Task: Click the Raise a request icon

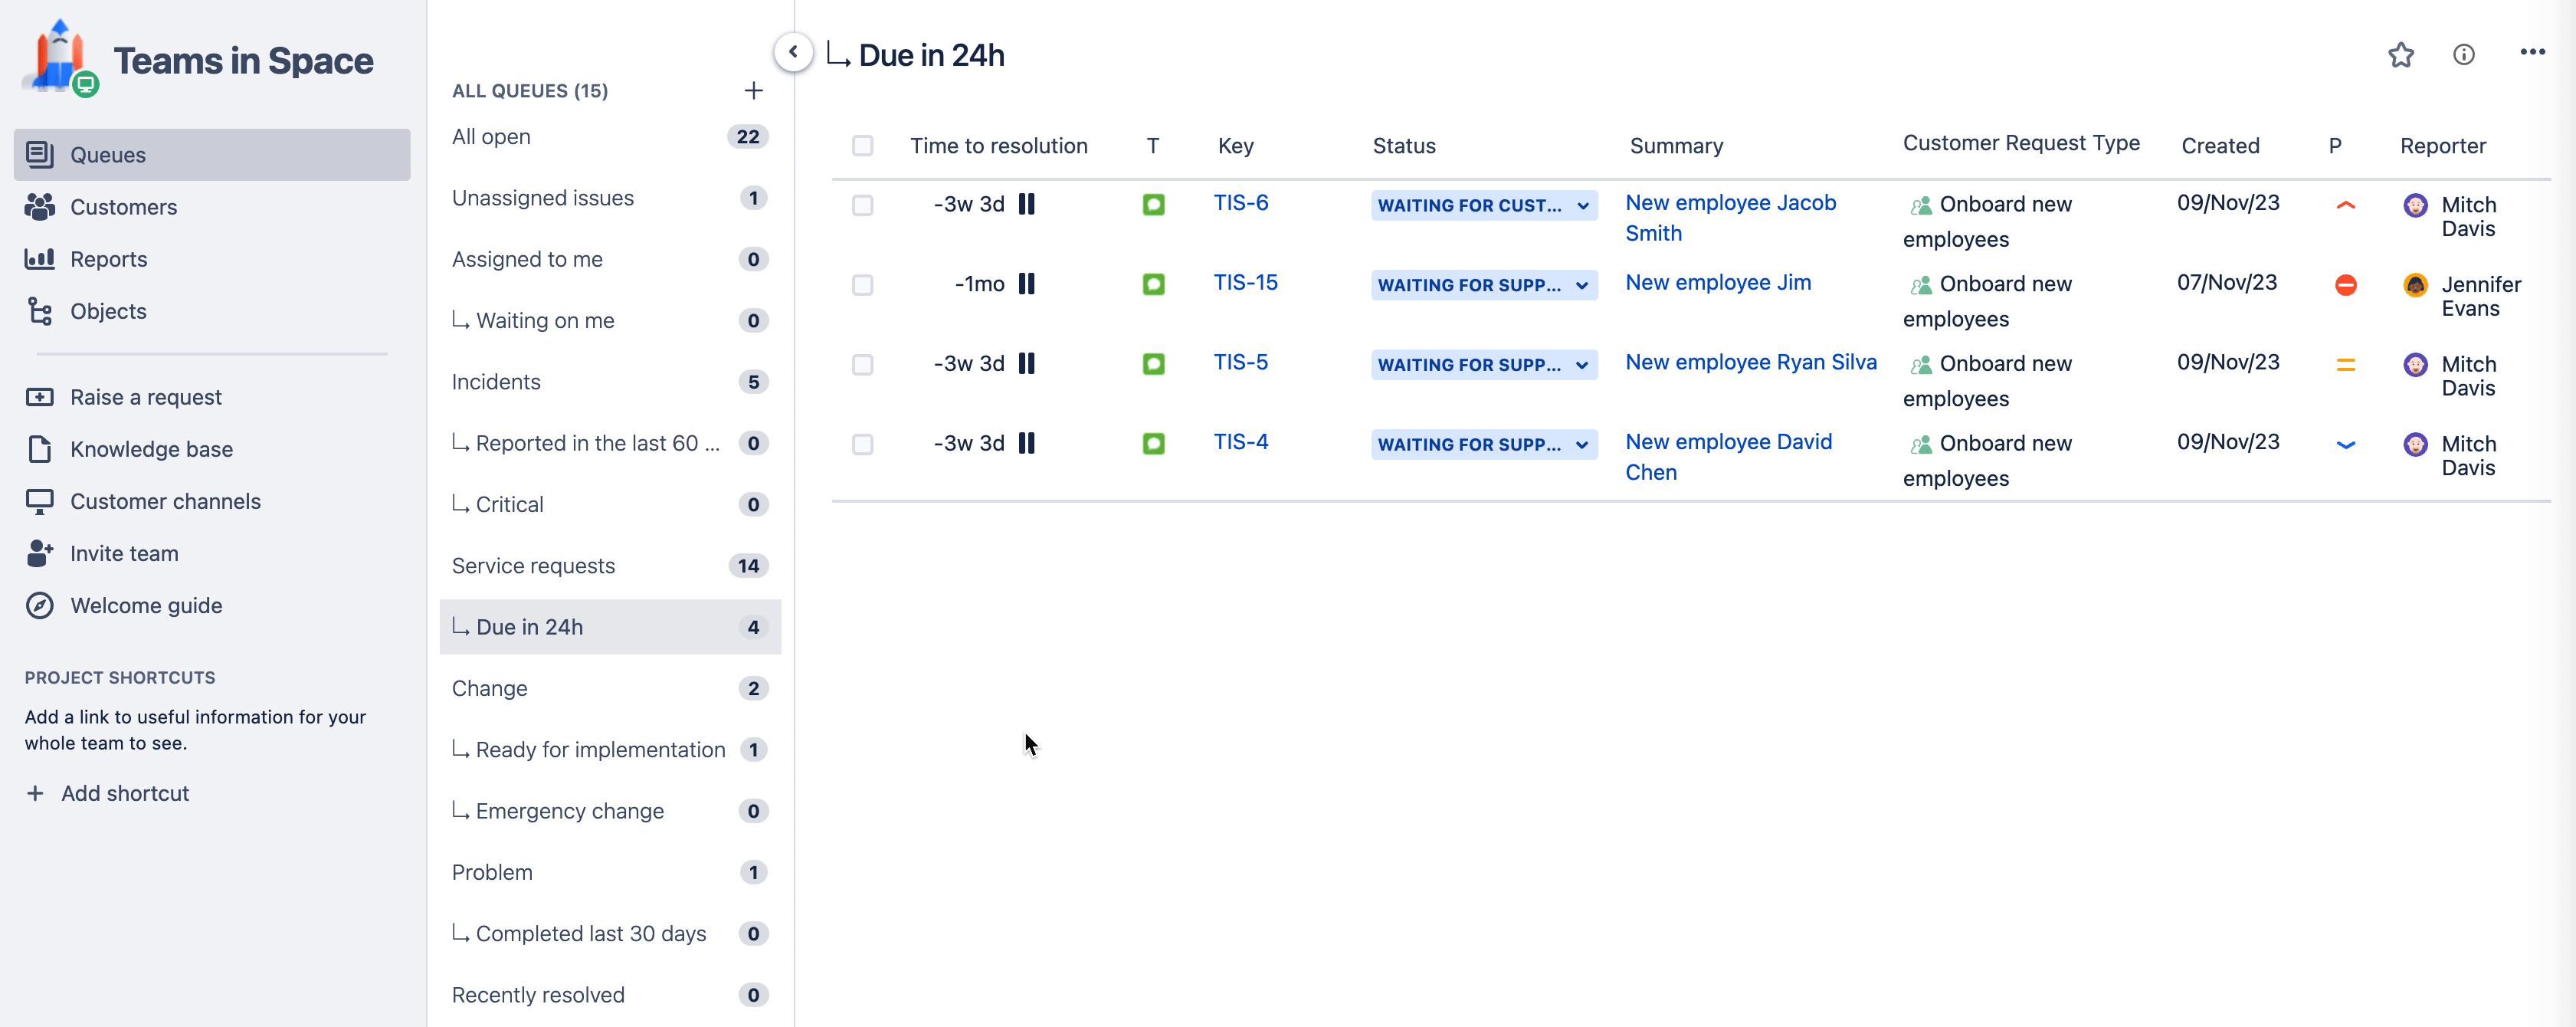Action: point(40,397)
